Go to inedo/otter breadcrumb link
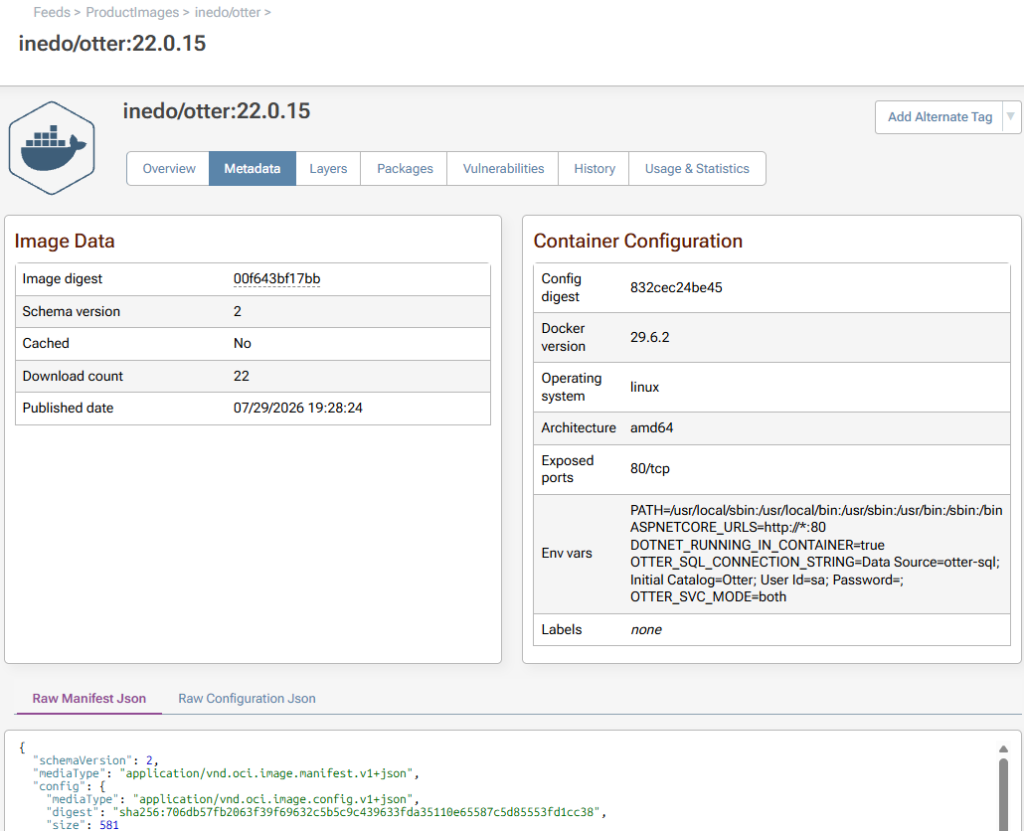 coord(227,12)
